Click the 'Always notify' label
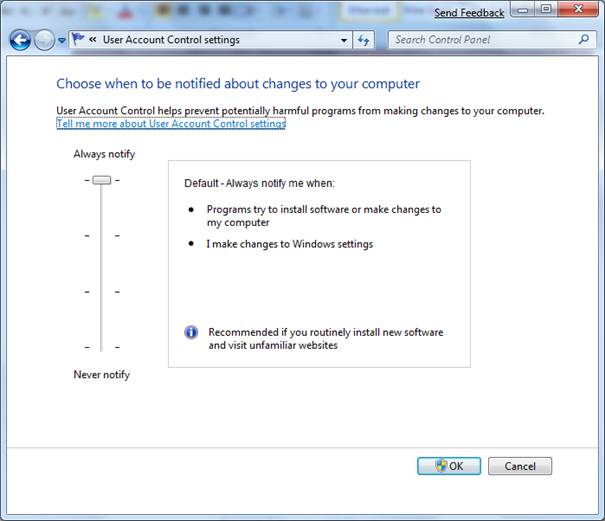Viewport: 605px width, 521px height. click(x=104, y=154)
